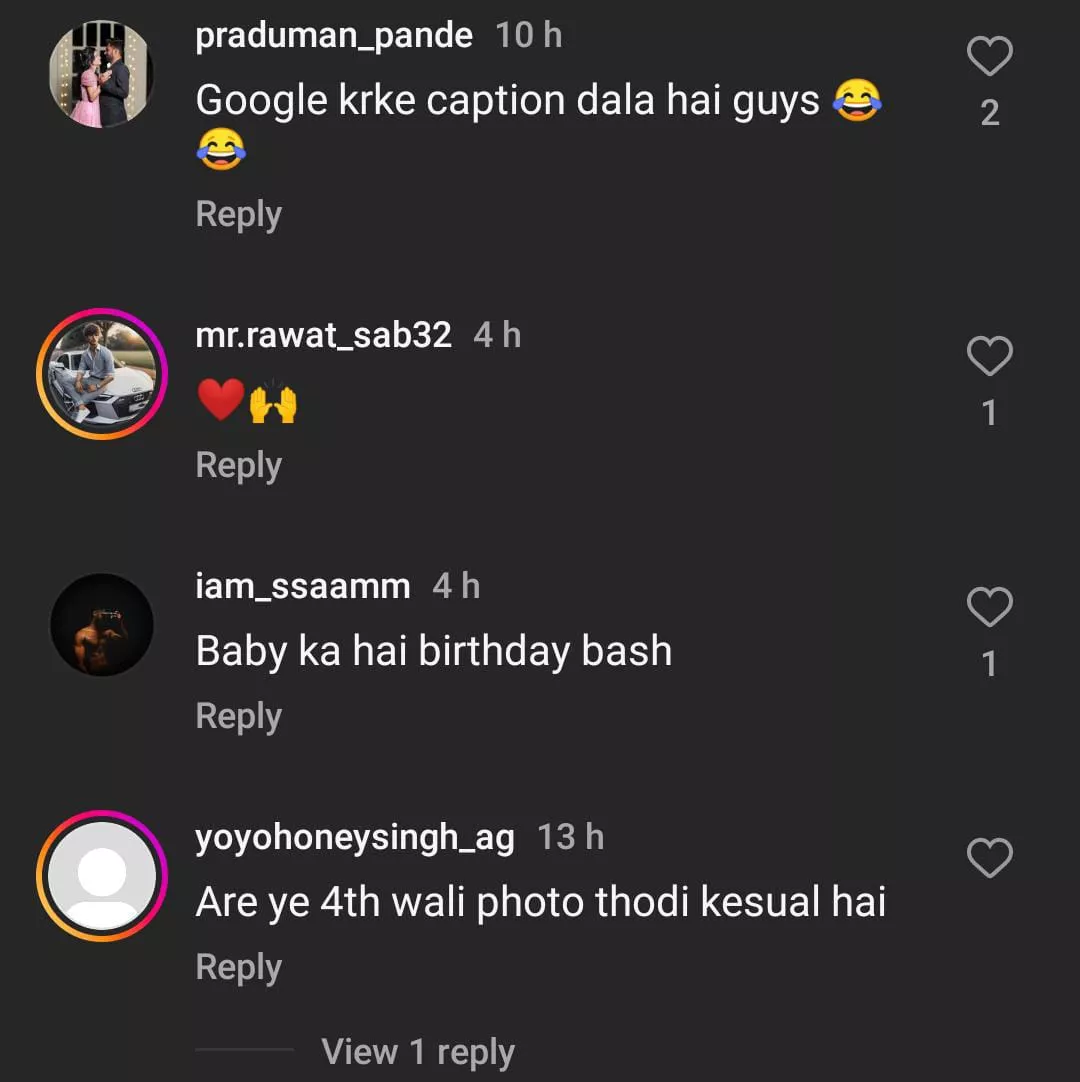
Task: Like praduman_pande's comment with the heart
Action: point(990,56)
